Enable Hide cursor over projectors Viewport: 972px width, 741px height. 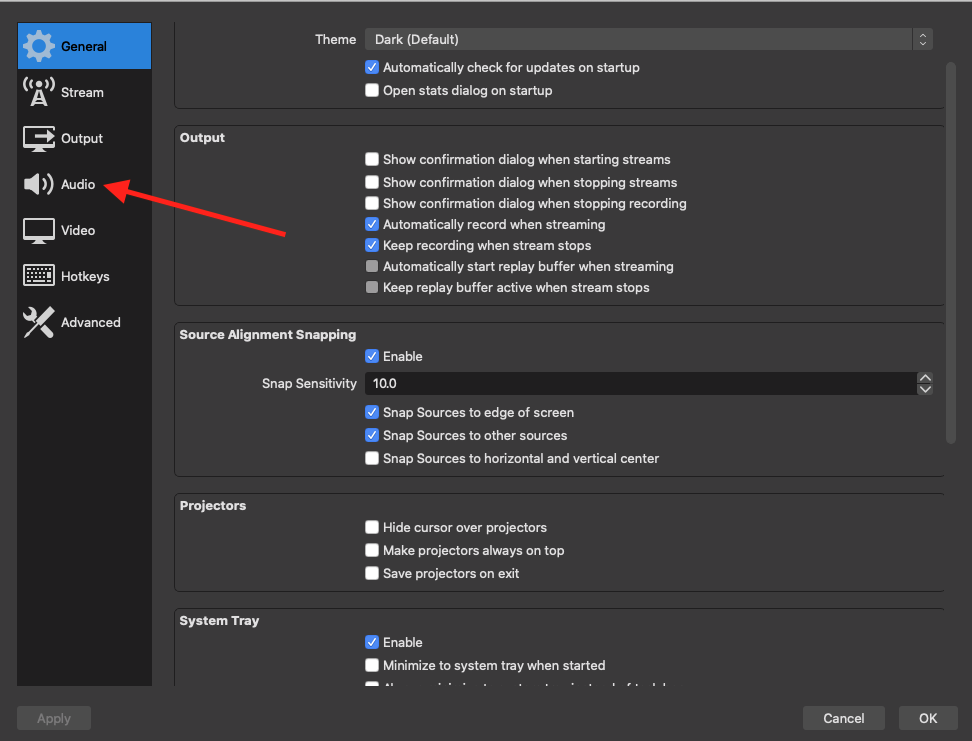click(x=372, y=528)
